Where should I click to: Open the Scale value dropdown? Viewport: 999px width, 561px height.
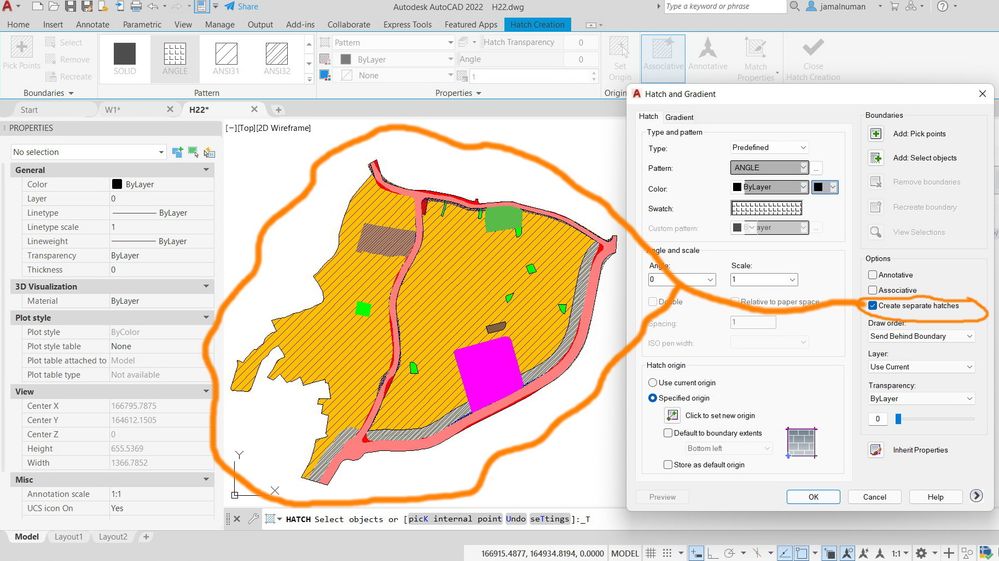point(764,280)
